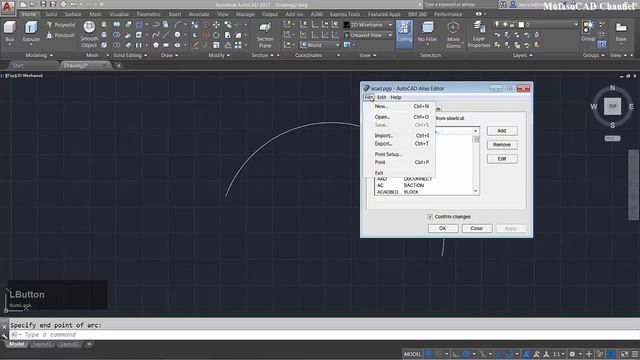
Task: Click the ViewCube TOP face
Action: (612, 106)
